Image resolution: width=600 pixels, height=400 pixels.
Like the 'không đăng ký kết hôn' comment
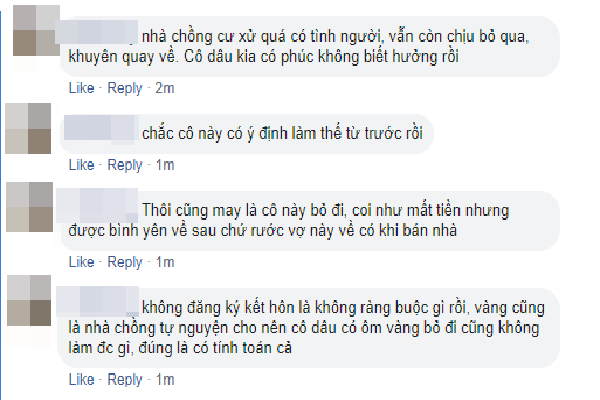(x=82, y=380)
